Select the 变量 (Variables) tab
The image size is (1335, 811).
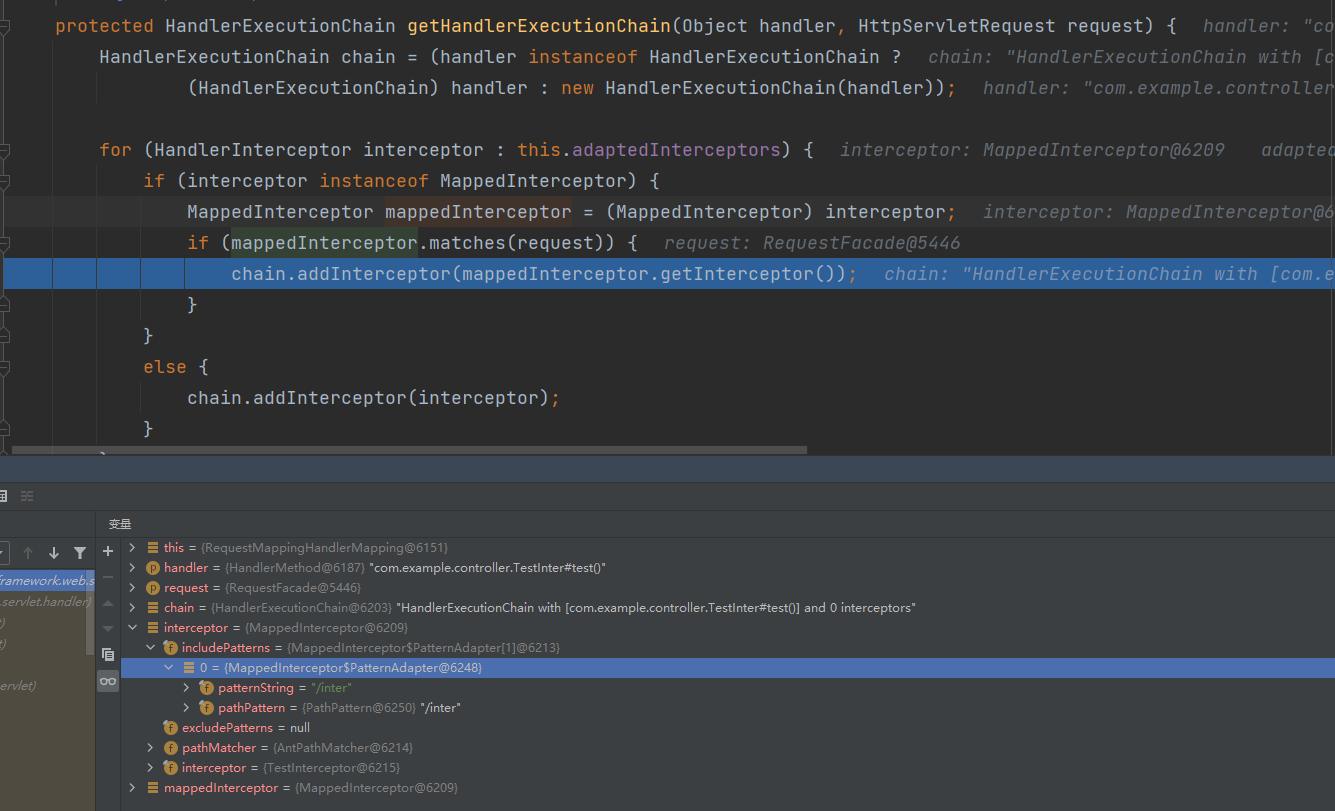click(x=120, y=524)
